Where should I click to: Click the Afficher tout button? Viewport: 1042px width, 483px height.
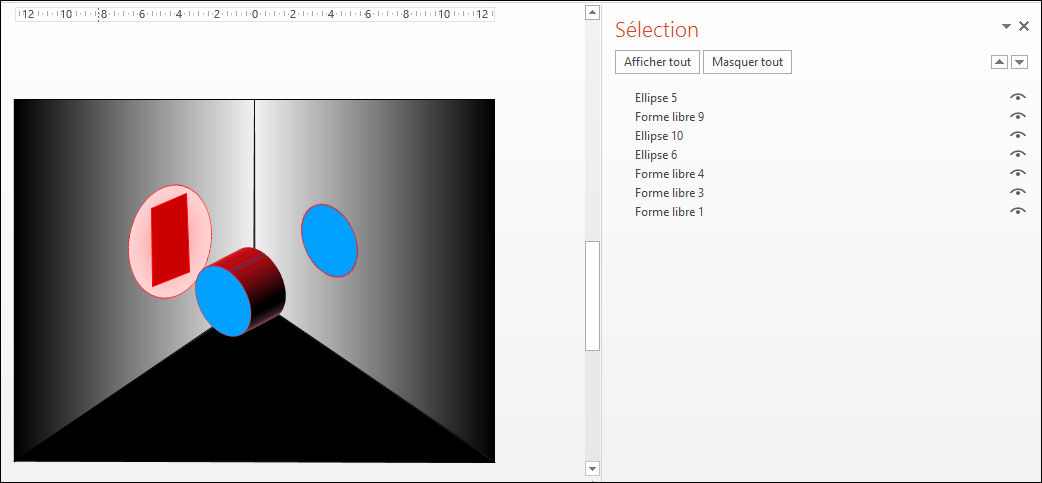pyautogui.click(x=657, y=62)
